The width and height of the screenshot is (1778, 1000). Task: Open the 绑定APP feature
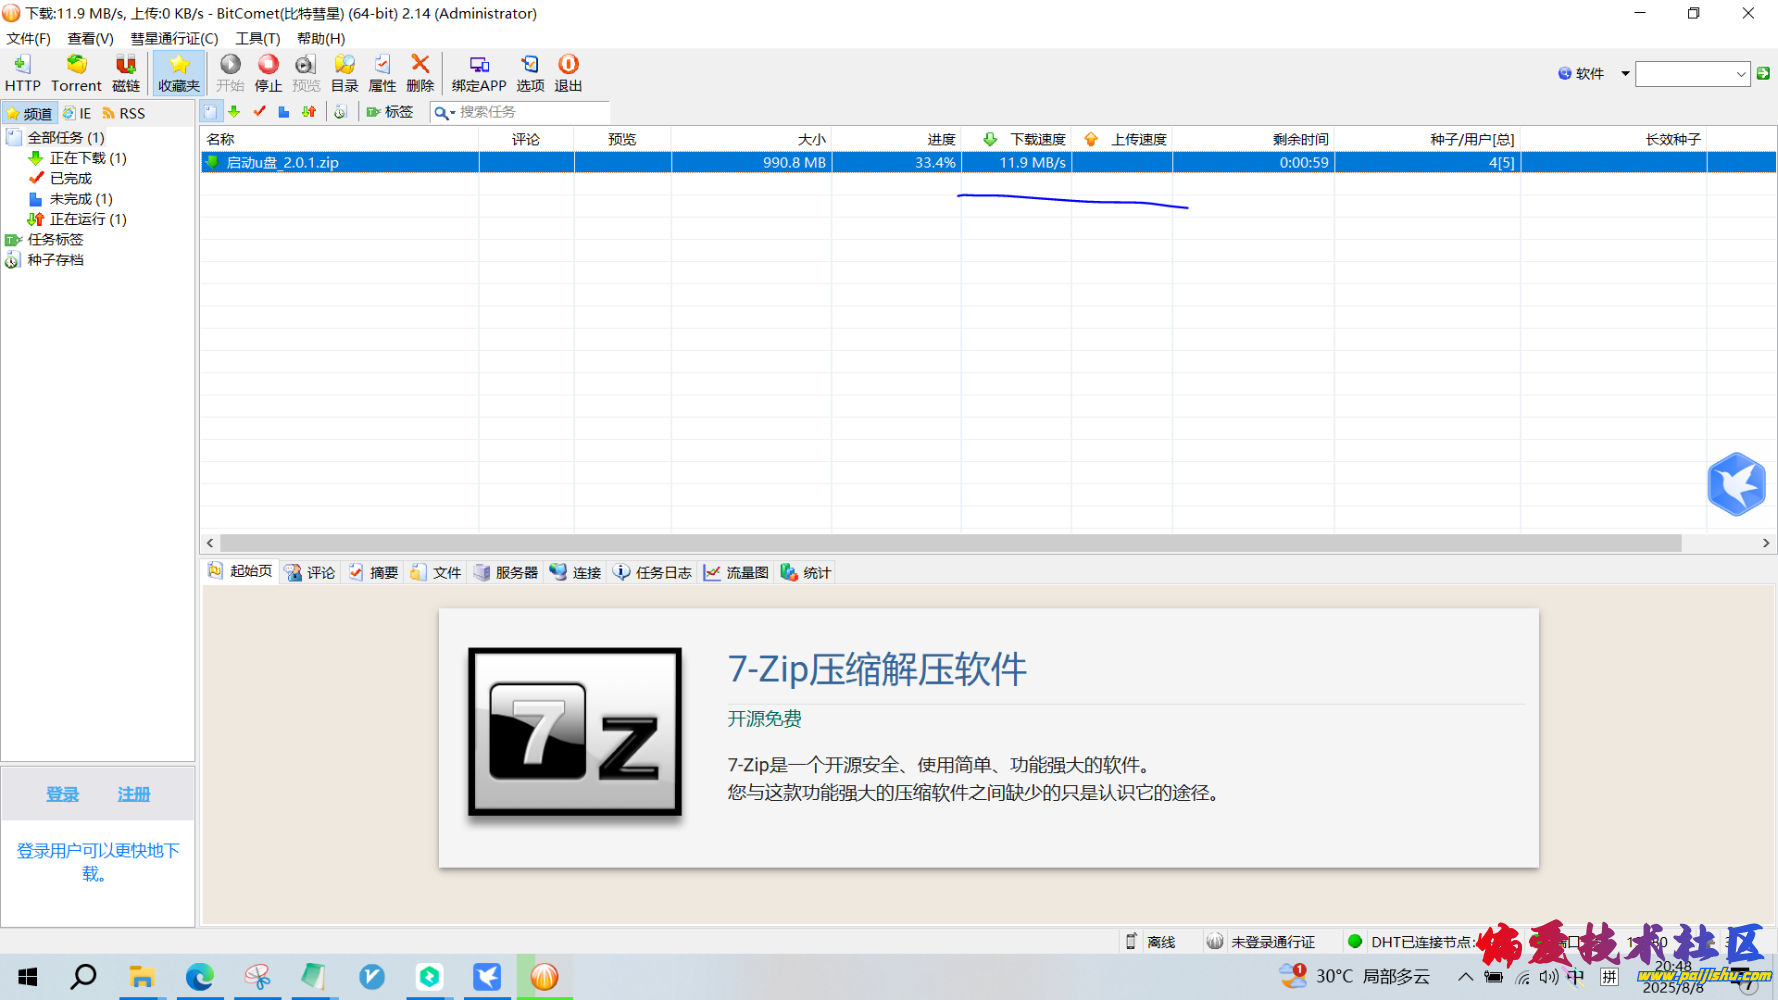(478, 72)
